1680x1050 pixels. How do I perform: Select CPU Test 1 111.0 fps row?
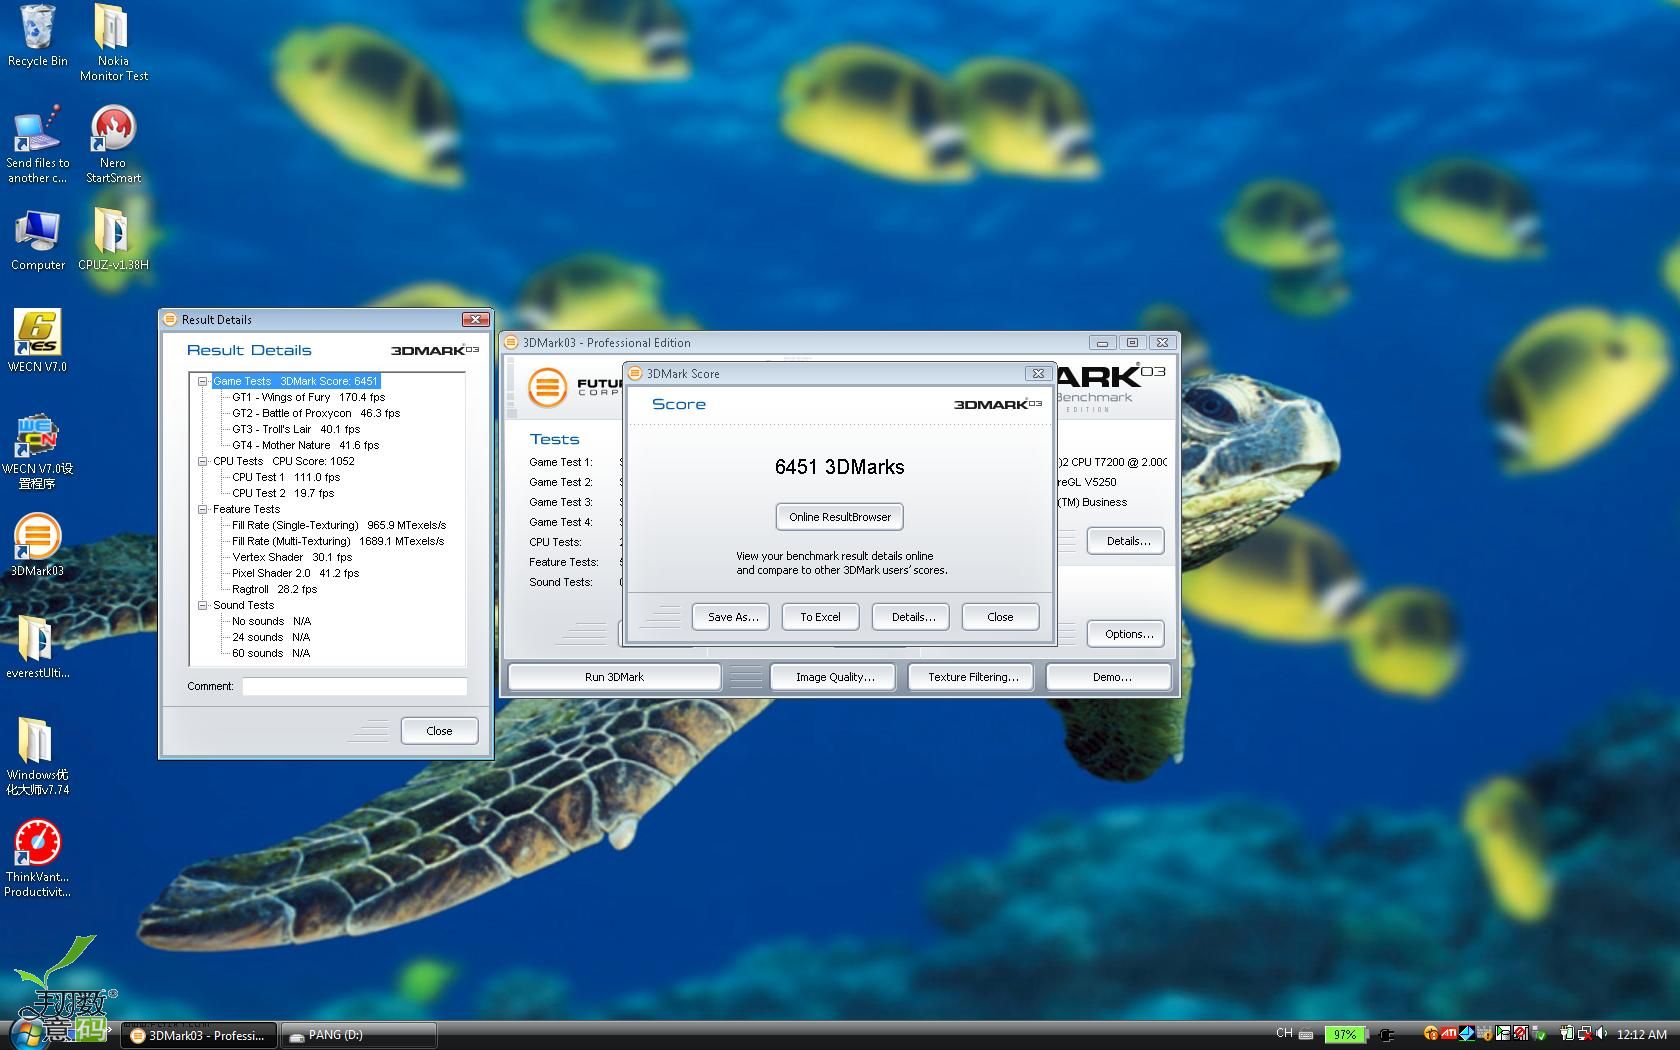tap(286, 477)
